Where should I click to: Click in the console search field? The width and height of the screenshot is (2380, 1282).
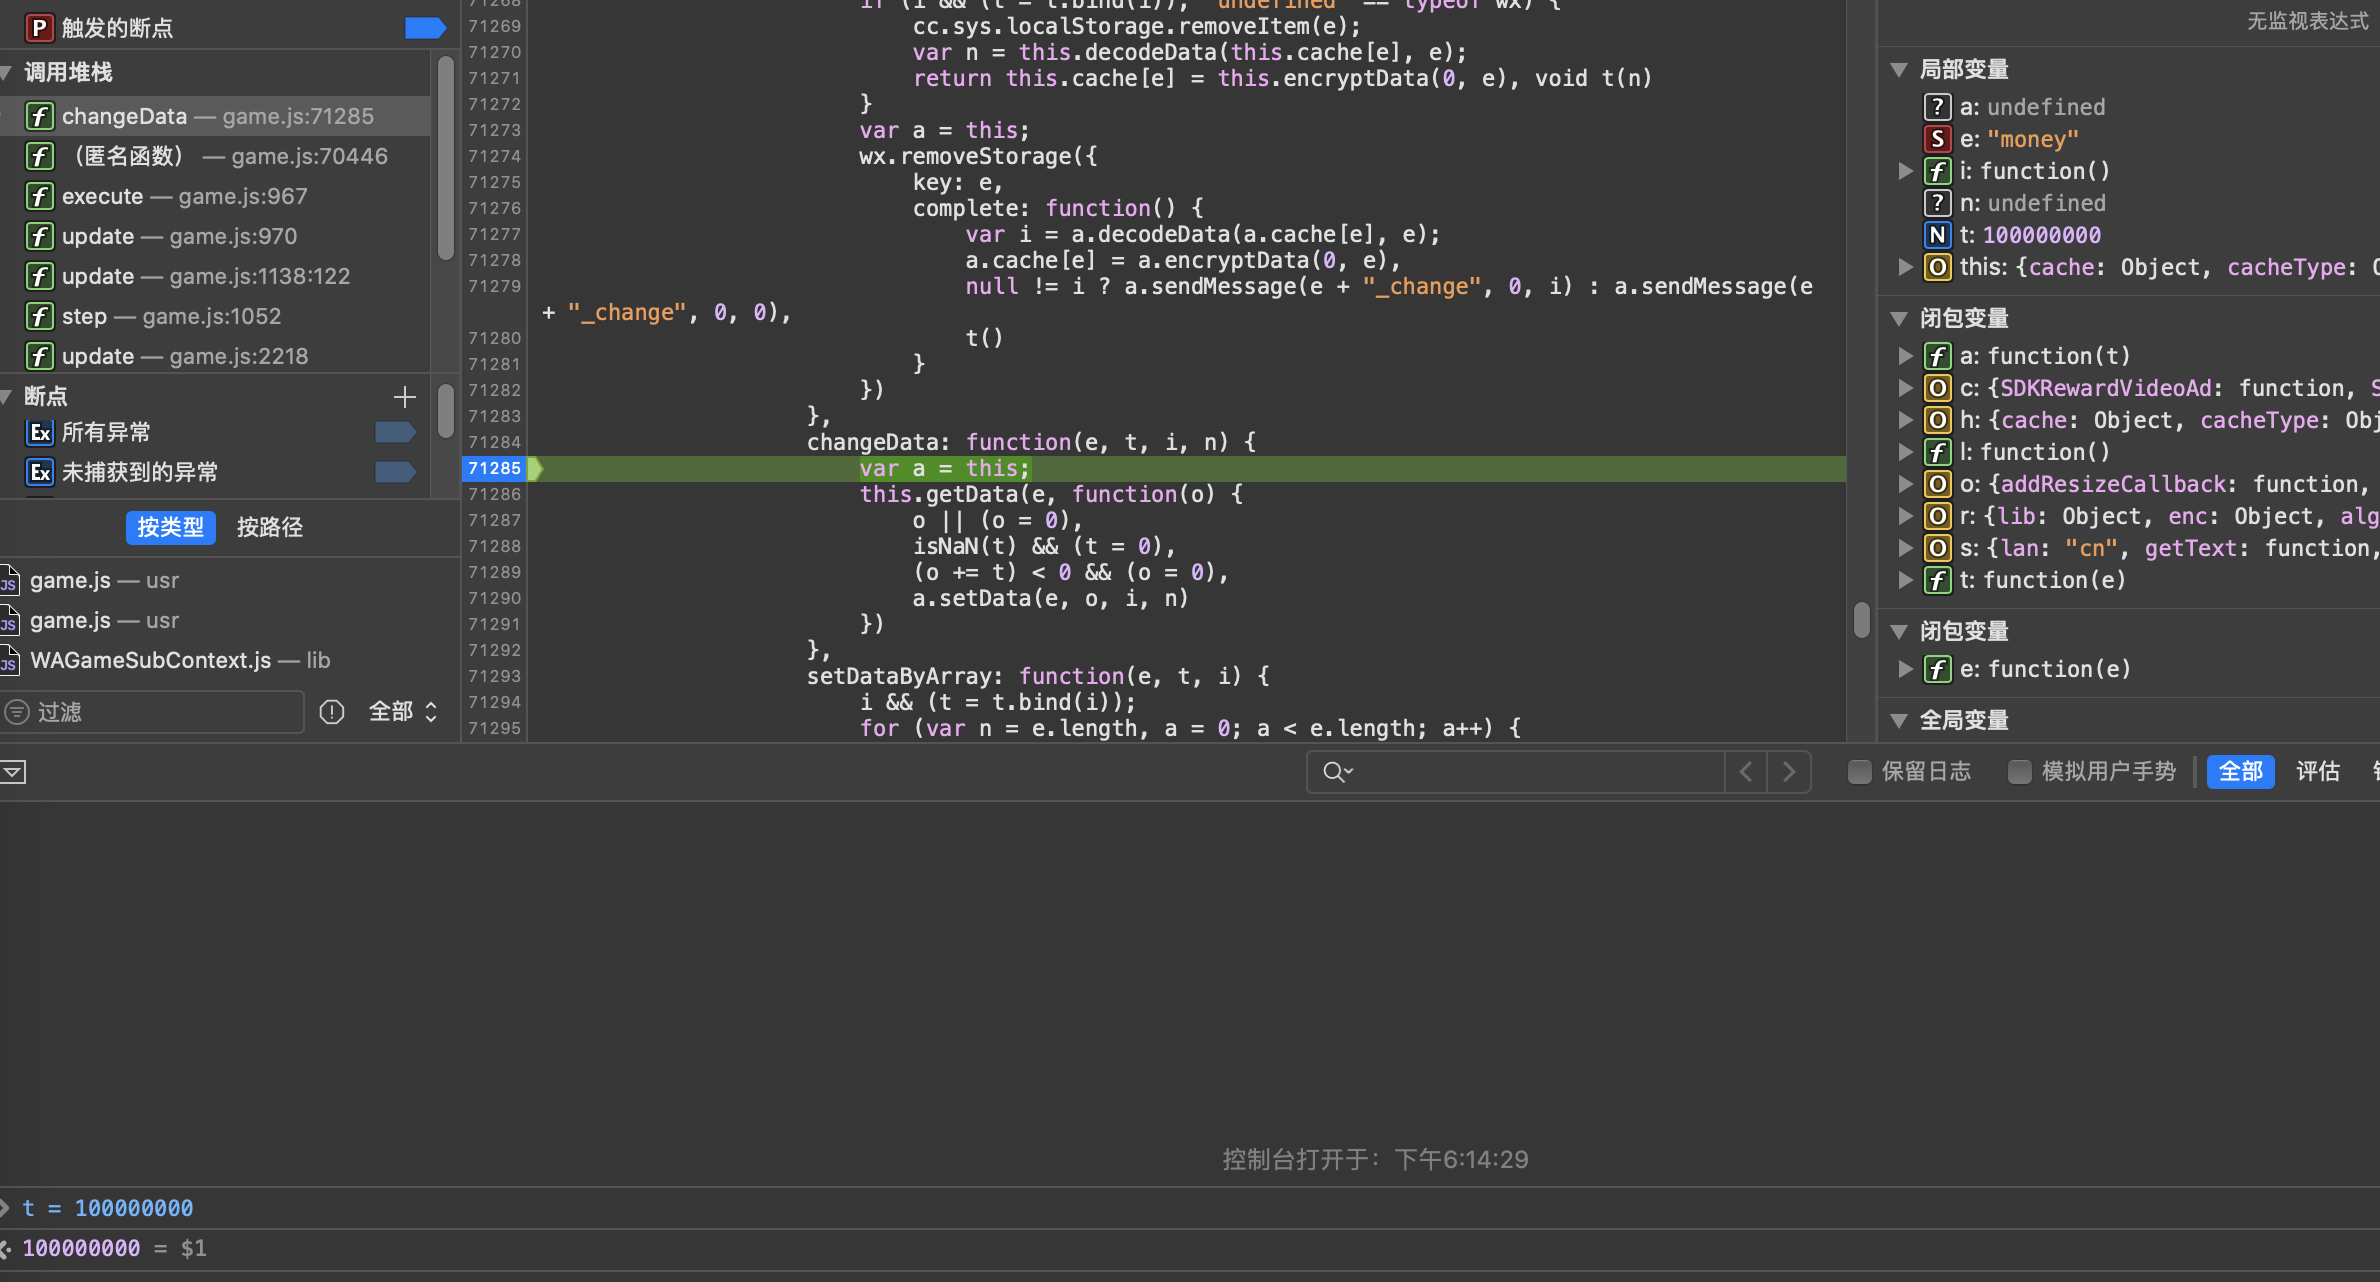[x=1515, y=771]
